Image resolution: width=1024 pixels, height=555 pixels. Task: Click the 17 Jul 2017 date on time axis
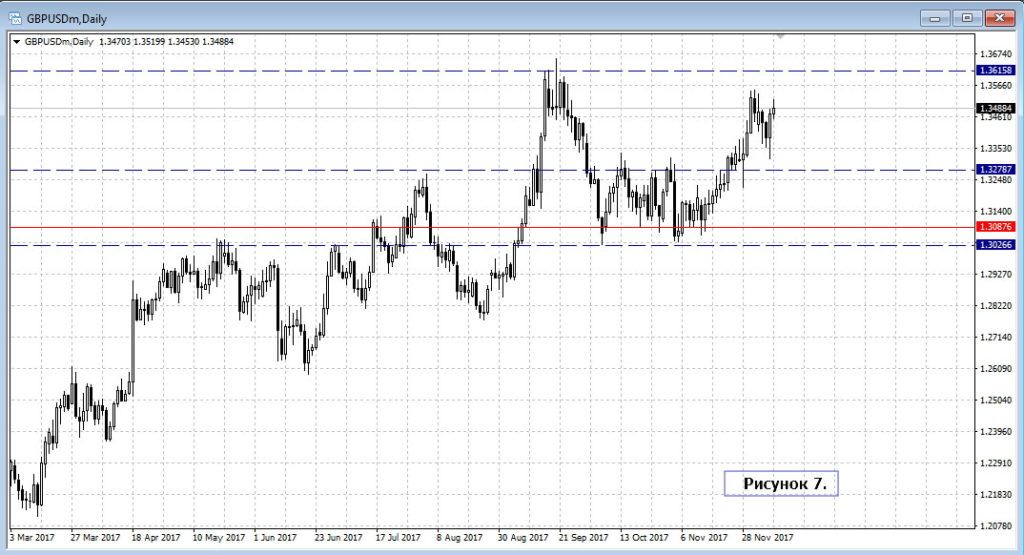pos(399,537)
